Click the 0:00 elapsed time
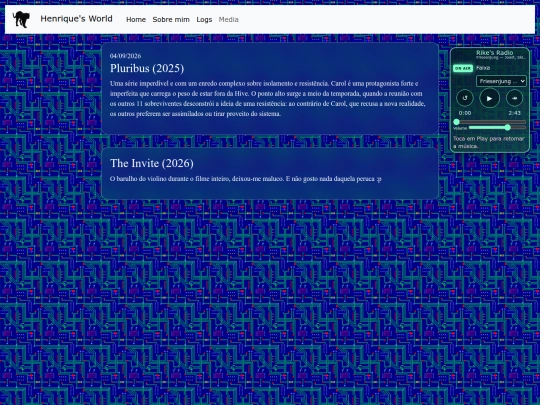The image size is (540, 405). (465, 113)
